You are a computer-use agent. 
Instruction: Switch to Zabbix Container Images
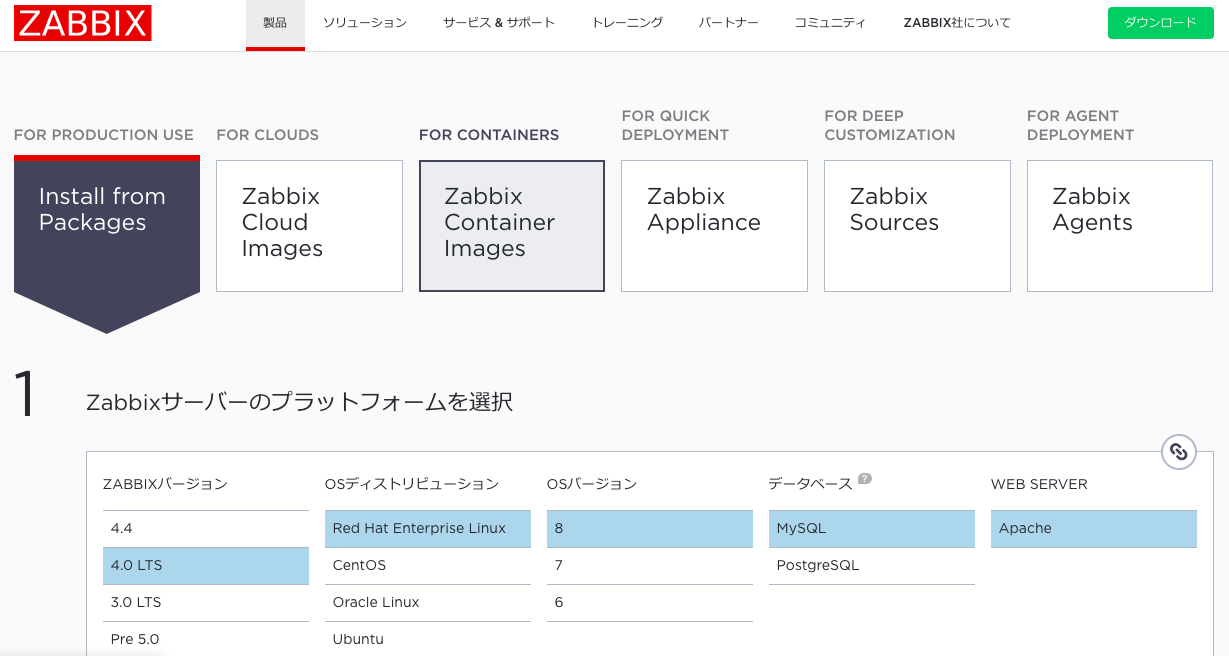[512, 226]
